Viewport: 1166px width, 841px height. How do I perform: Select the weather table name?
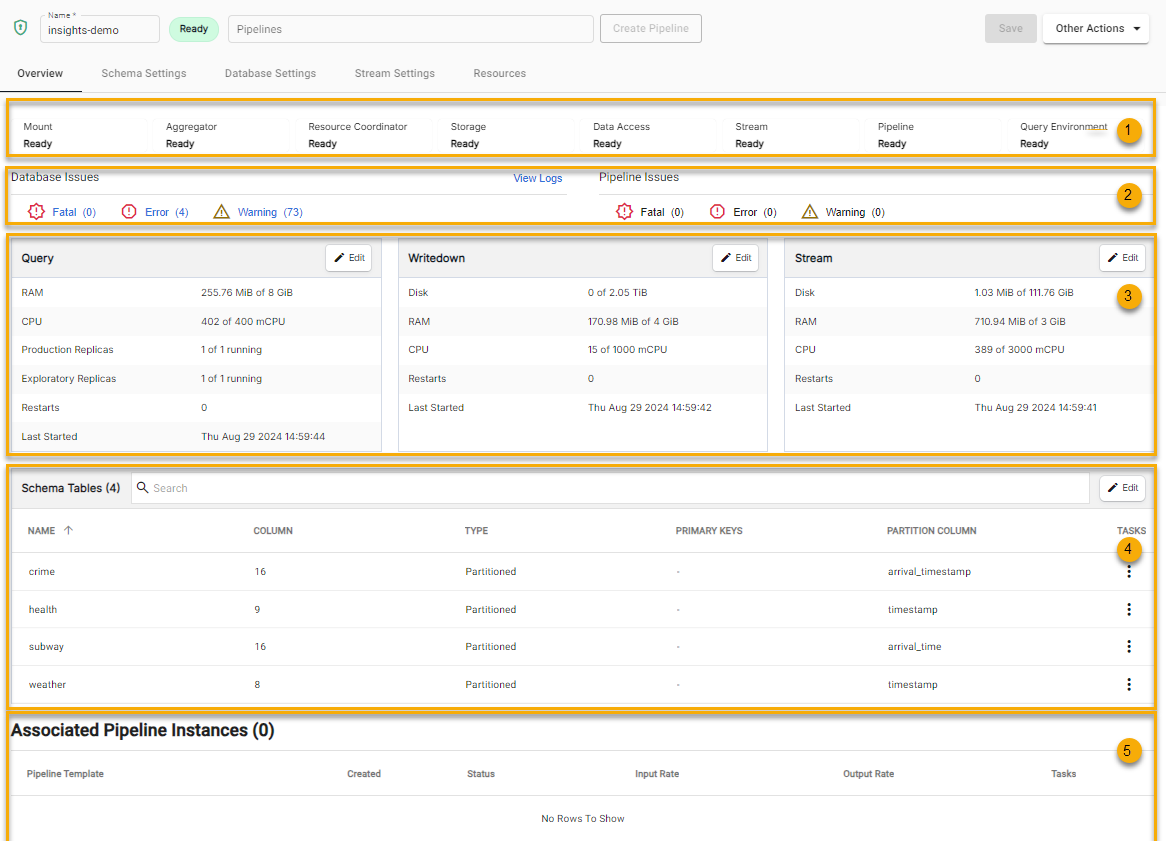(47, 684)
